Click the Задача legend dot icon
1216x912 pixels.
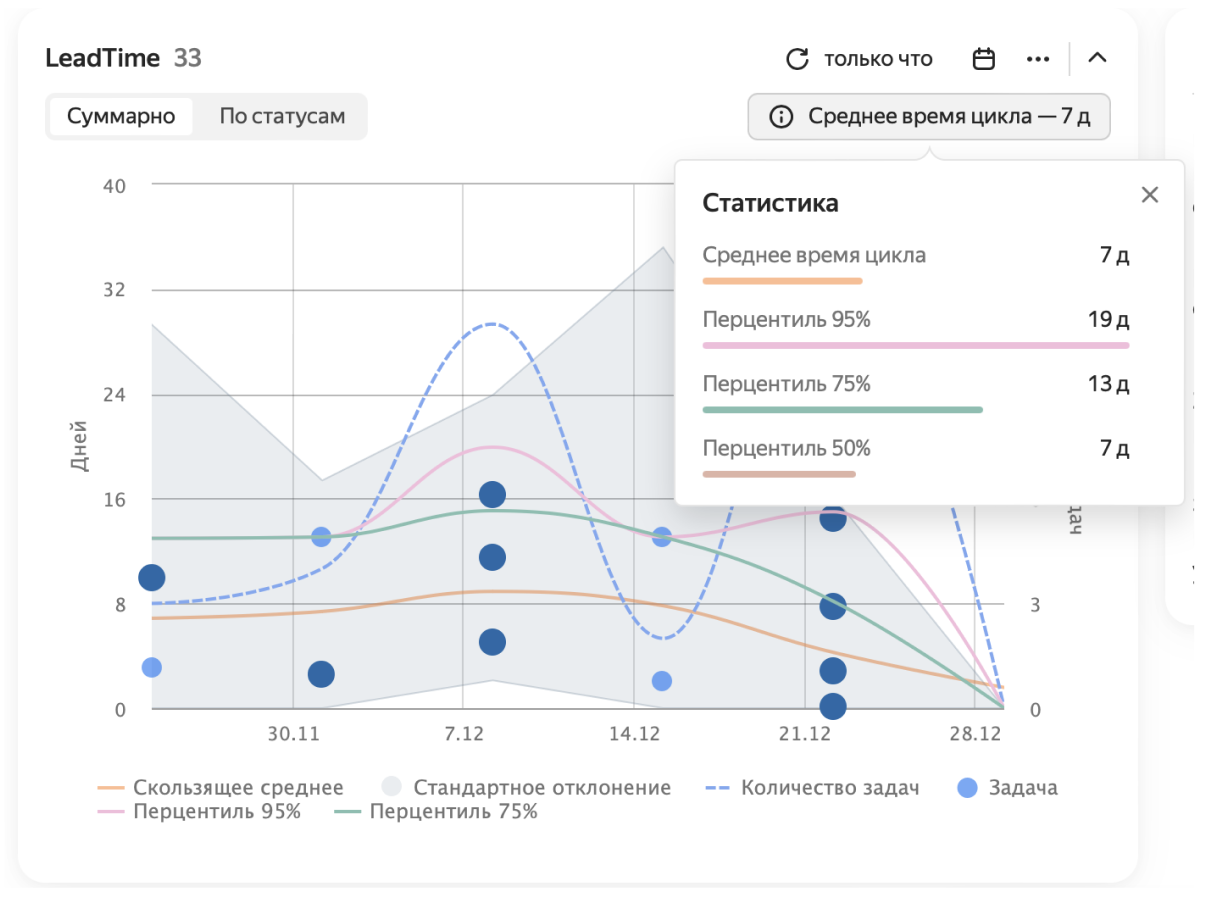pos(968,787)
